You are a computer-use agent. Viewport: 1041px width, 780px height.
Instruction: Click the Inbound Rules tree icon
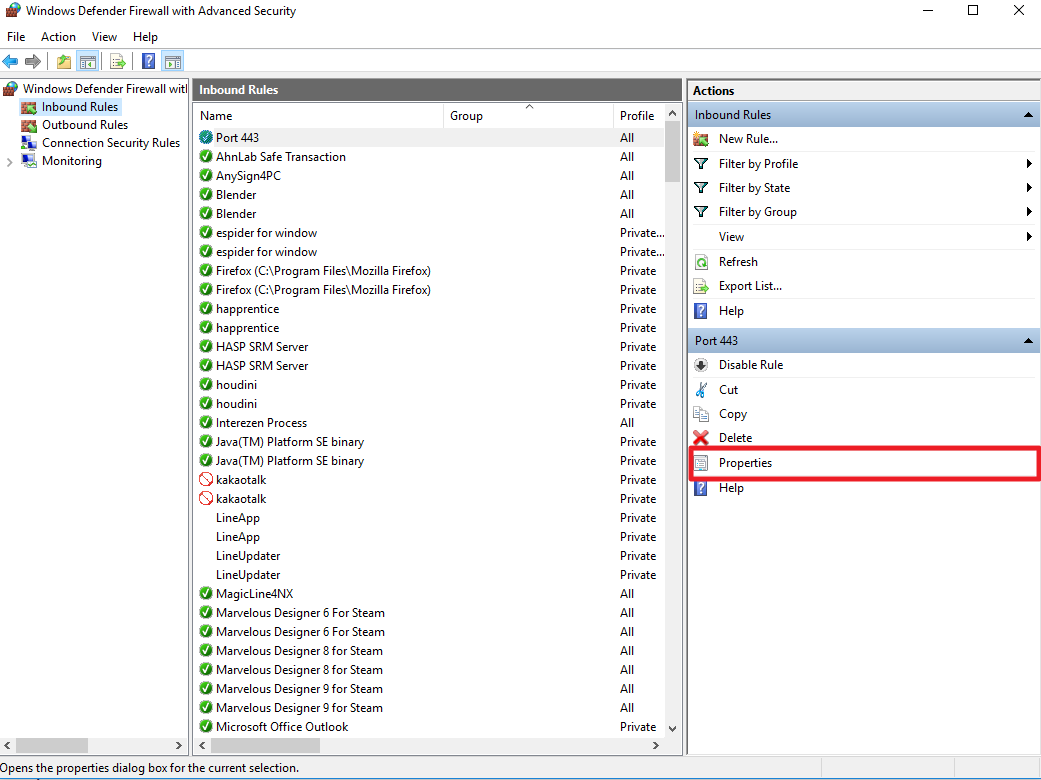point(29,107)
